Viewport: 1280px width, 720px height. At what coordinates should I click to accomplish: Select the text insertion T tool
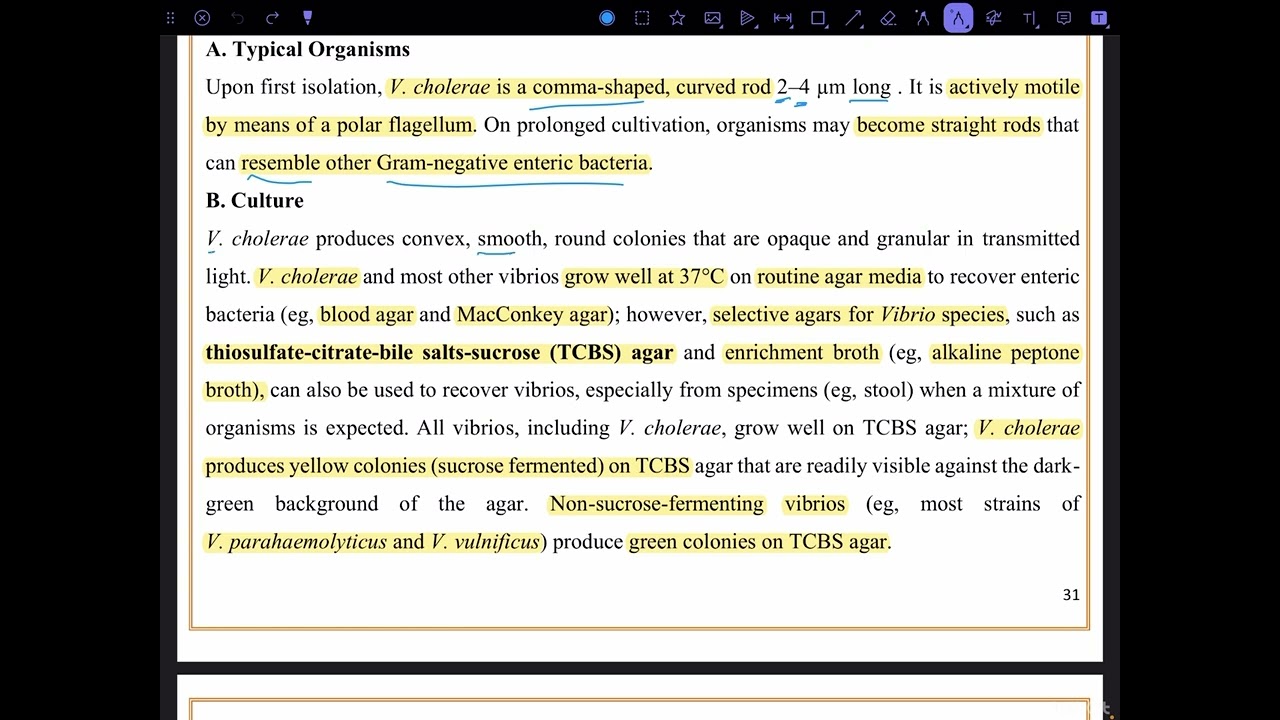1029,18
